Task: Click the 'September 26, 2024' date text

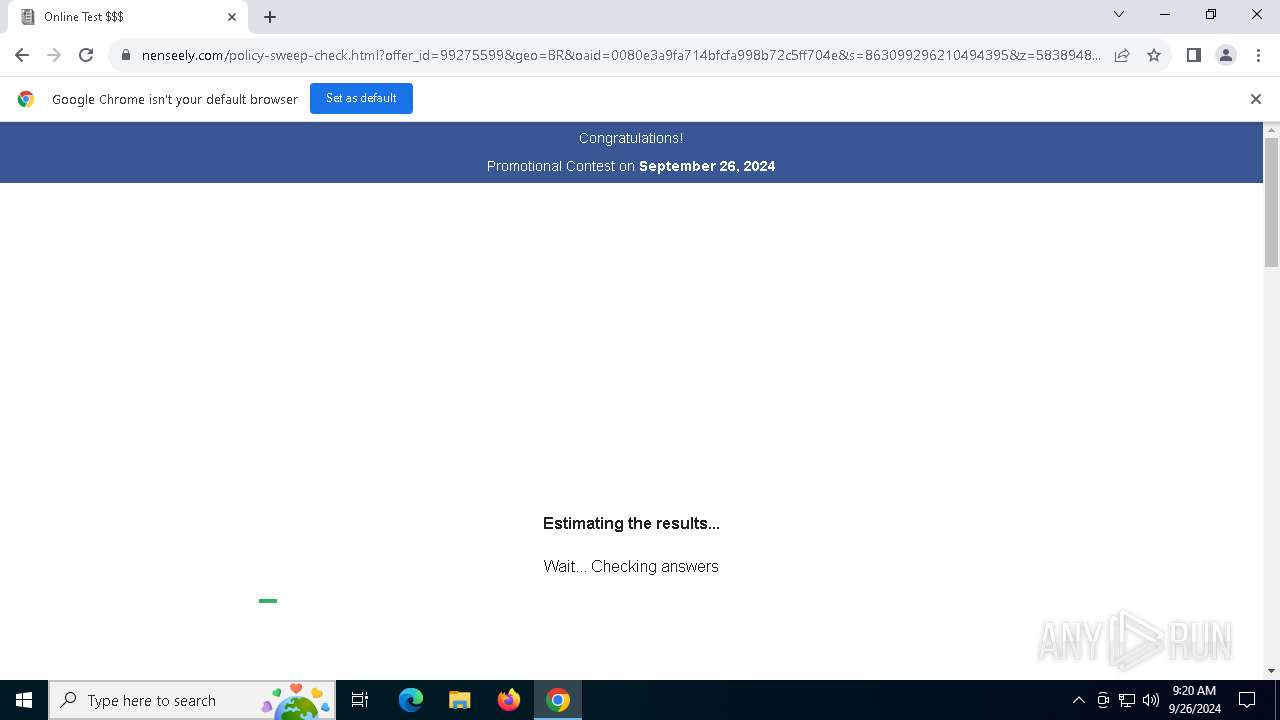Action: (x=707, y=166)
